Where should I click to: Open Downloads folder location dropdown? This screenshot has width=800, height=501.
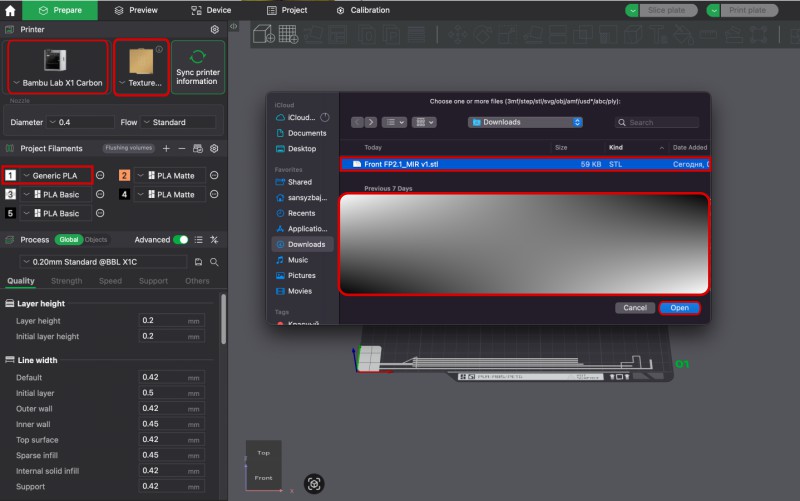pyautogui.click(x=526, y=122)
